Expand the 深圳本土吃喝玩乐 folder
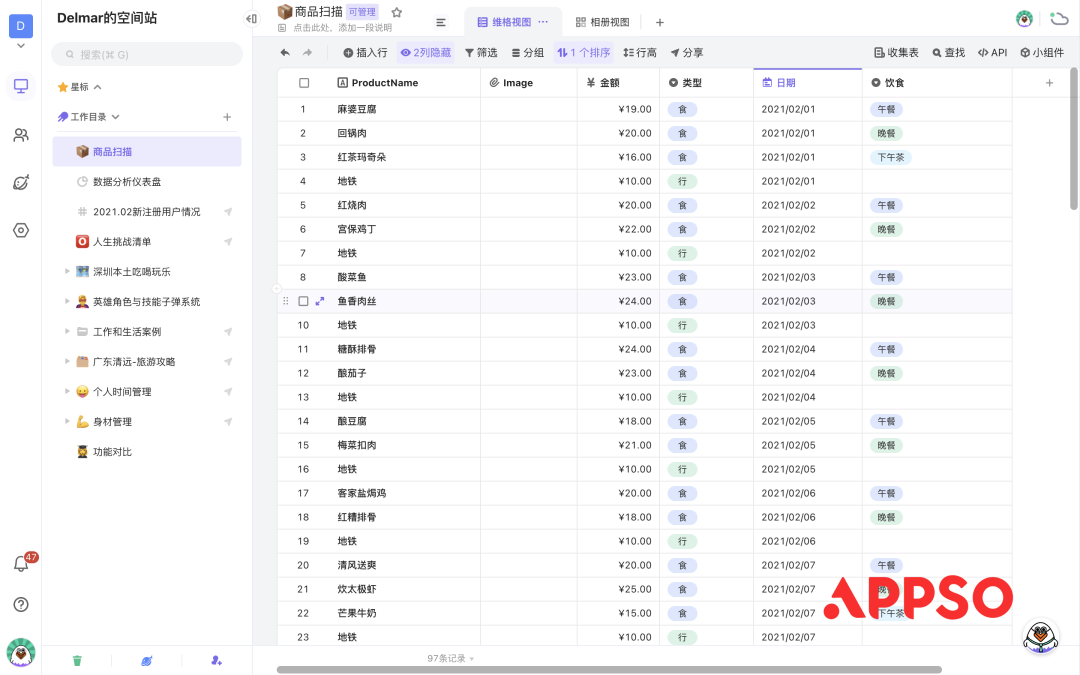1080x675 pixels. 67,271
